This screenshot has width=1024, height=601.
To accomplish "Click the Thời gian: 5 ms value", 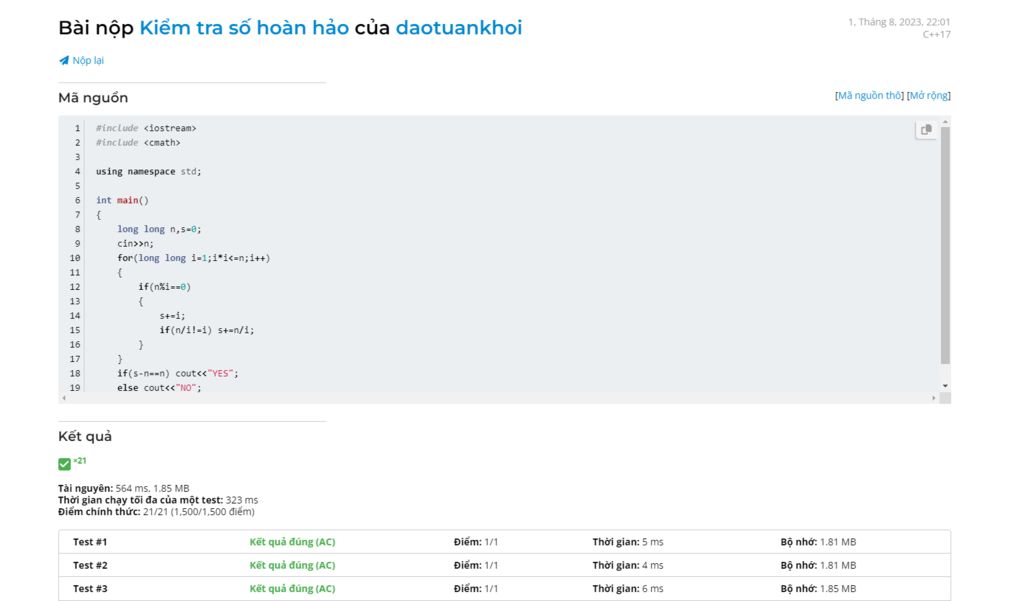I will pyautogui.click(x=628, y=542).
